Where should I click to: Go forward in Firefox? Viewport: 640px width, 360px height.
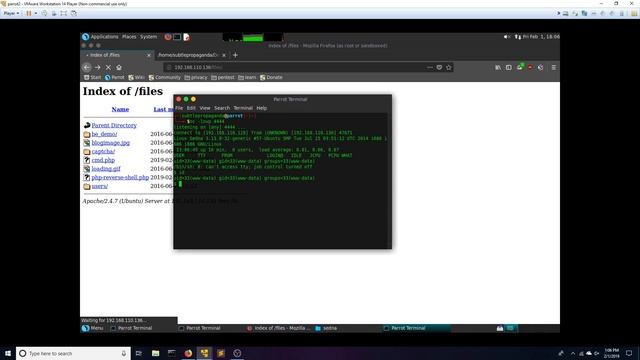[x=98, y=67]
